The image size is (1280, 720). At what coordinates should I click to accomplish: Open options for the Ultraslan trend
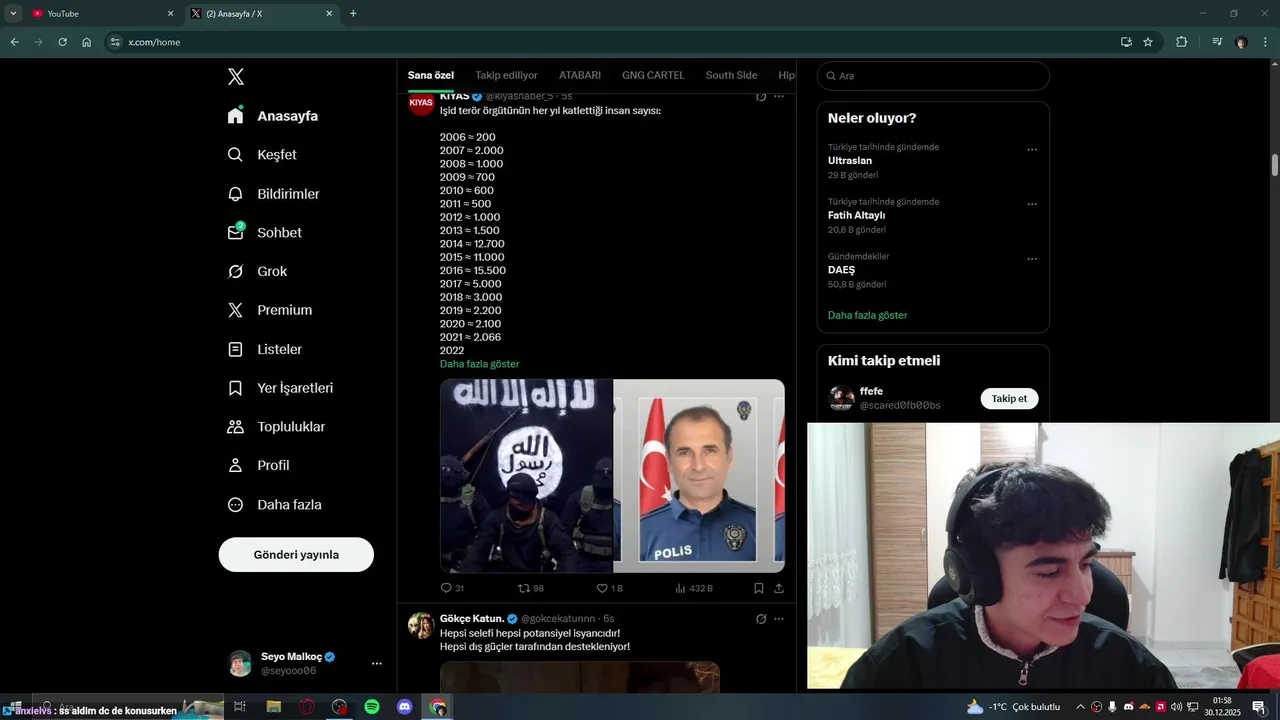tap(1032, 150)
